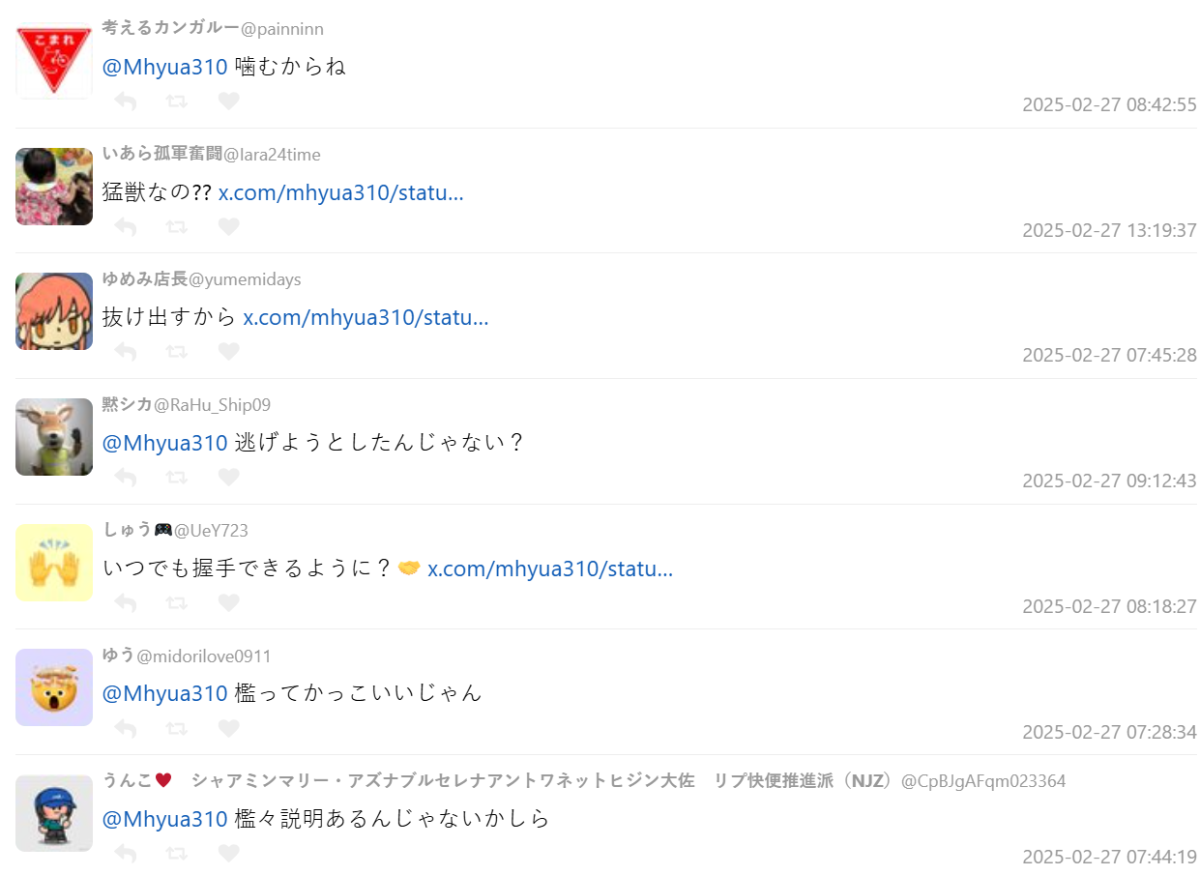
Task: Click the timestamp 2025-02-27 09:12:43
Action: click(x=1109, y=481)
